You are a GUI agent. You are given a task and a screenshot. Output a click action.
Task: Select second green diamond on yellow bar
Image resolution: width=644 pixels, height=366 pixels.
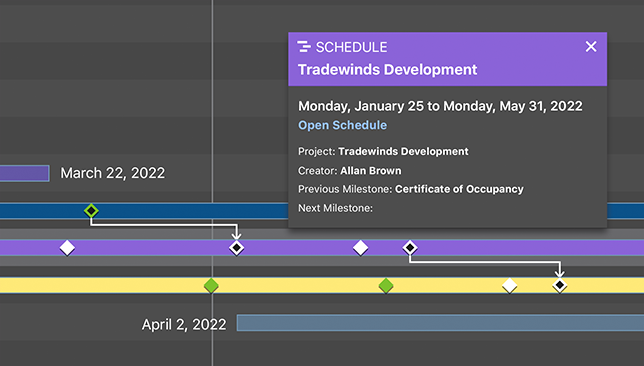click(x=386, y=285)
